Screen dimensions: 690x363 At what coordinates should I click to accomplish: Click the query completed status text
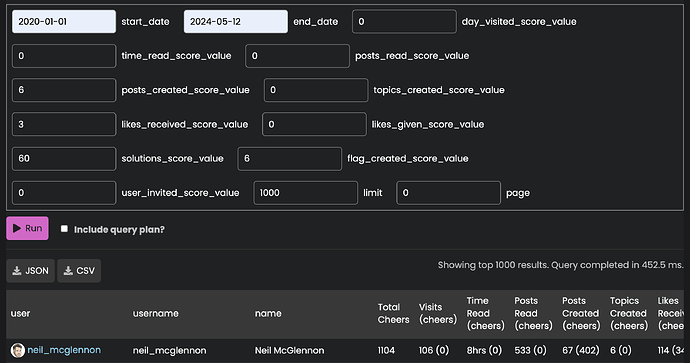point(561,265)
